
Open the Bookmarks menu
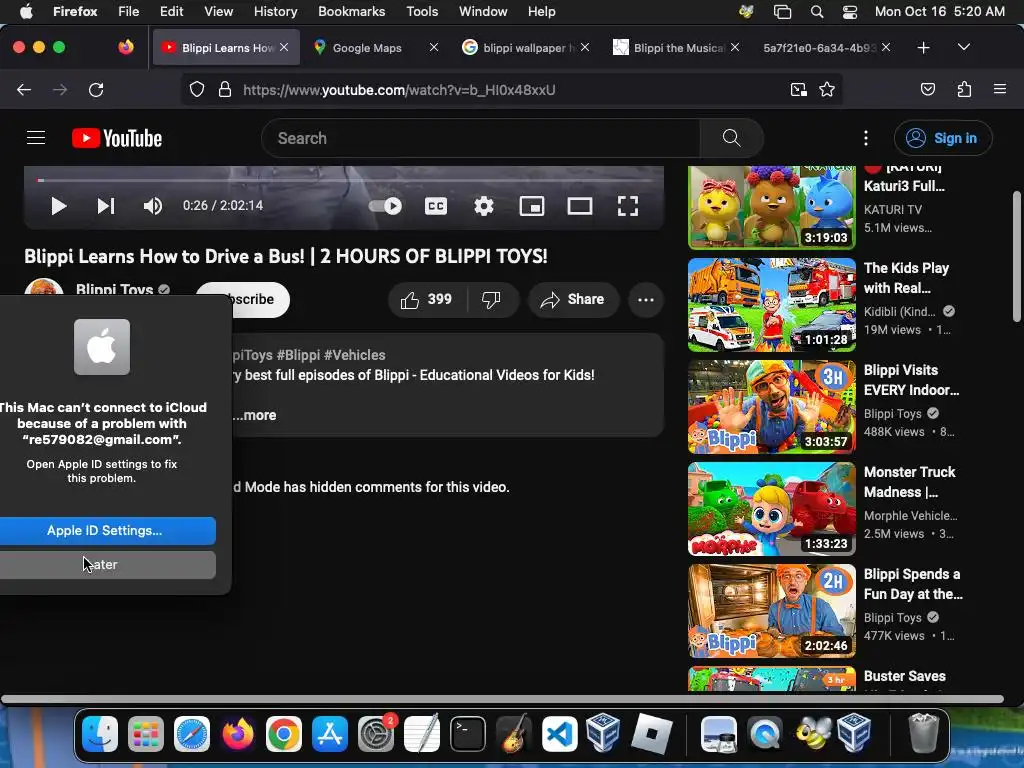pyautogui.click(x=351, y=11)
